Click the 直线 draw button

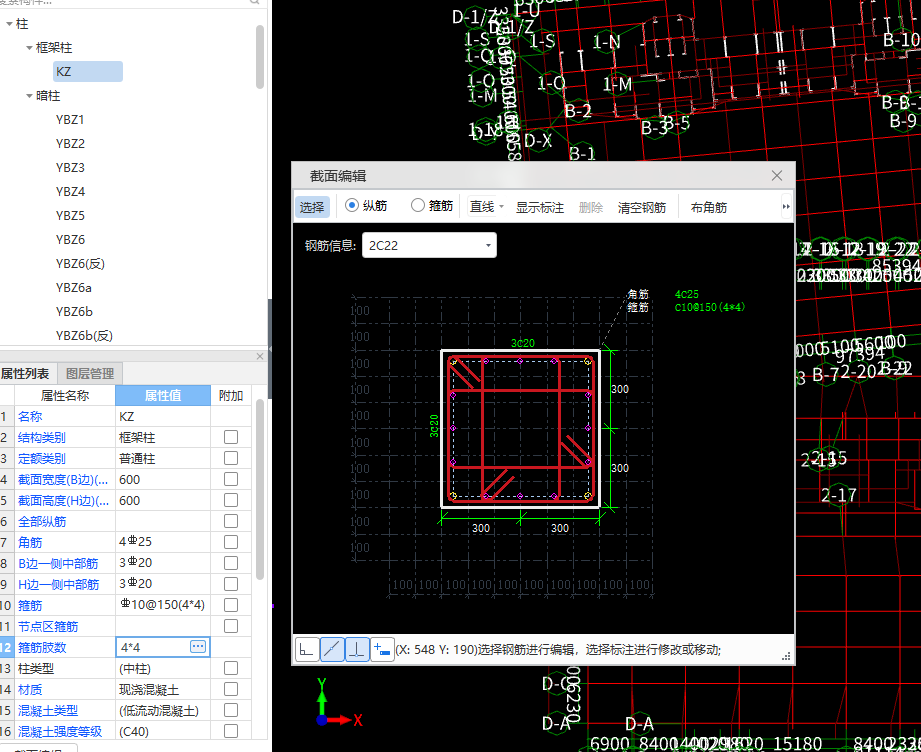tap(482, 207)
